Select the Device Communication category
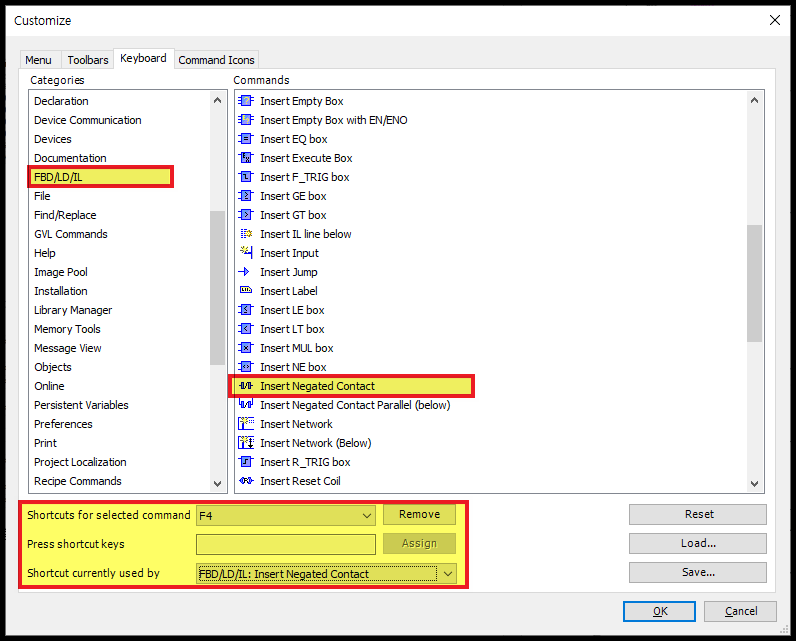Viewport: 796px width, 641px height. click(87, 120)
